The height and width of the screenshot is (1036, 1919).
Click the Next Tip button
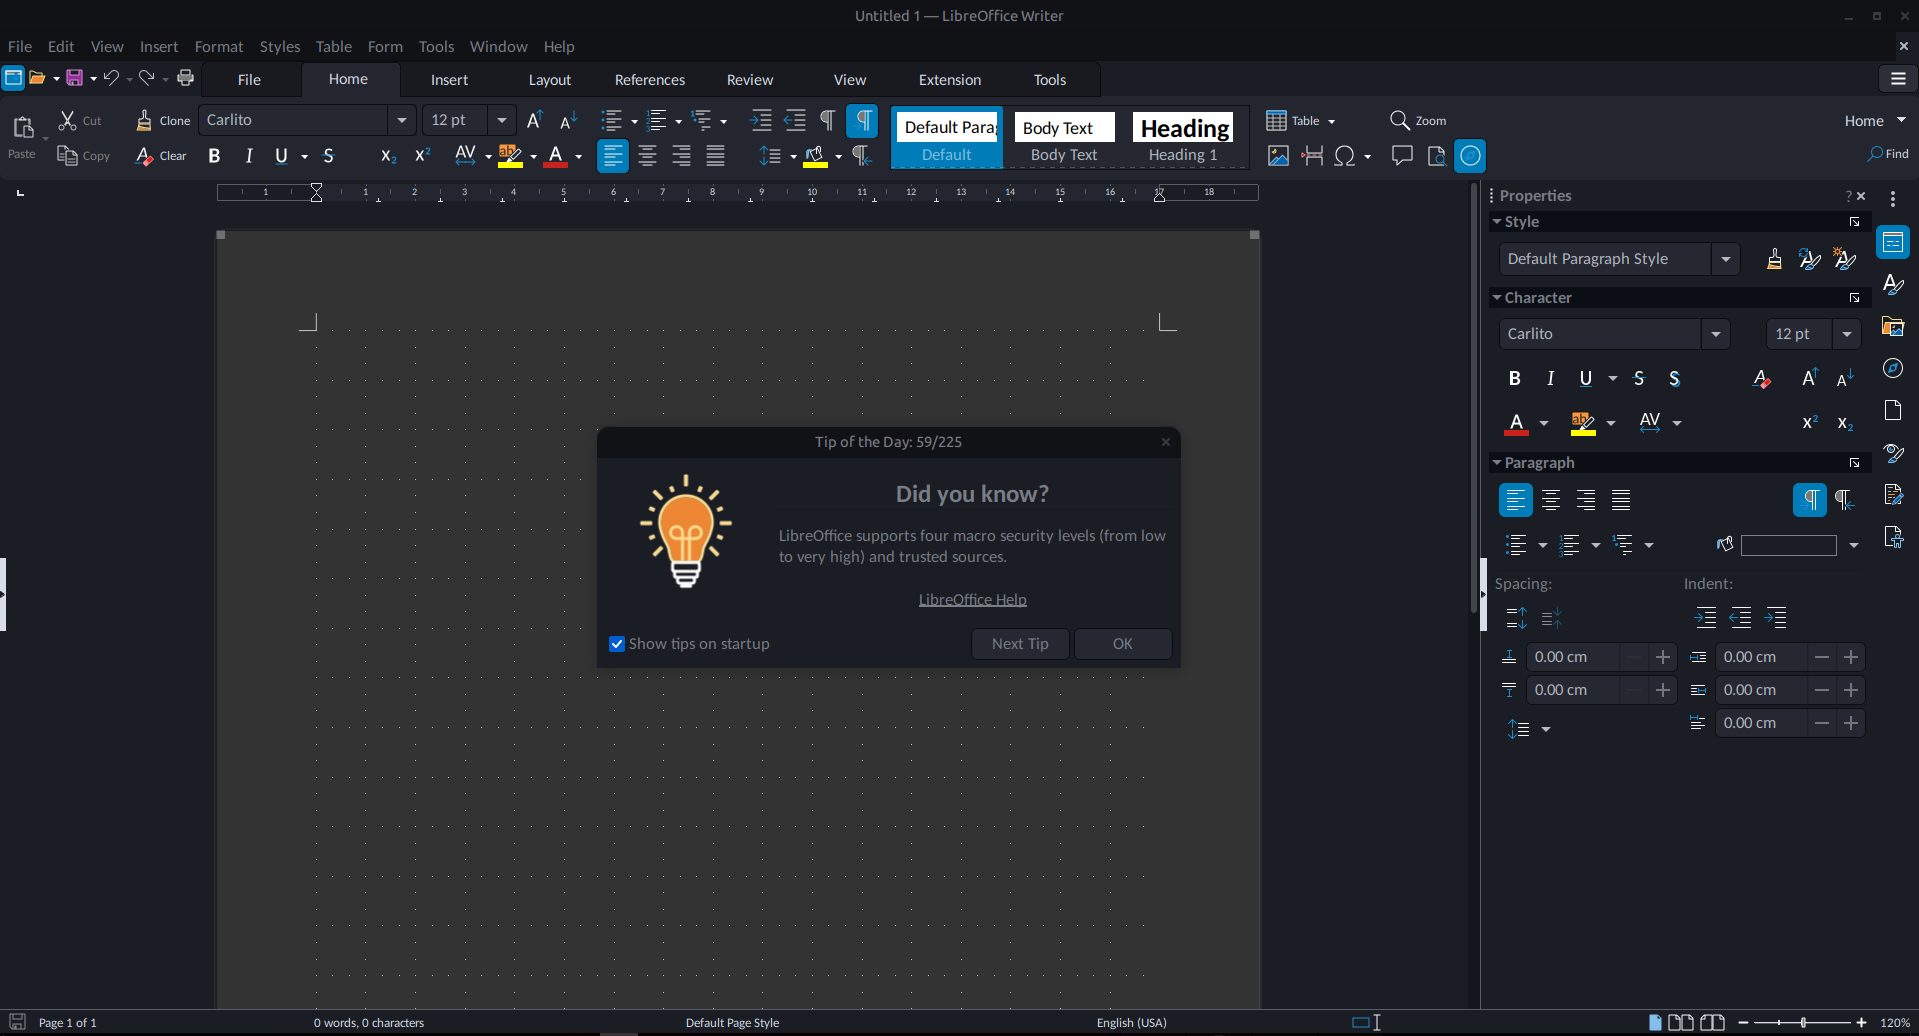tap(1020, 644)
